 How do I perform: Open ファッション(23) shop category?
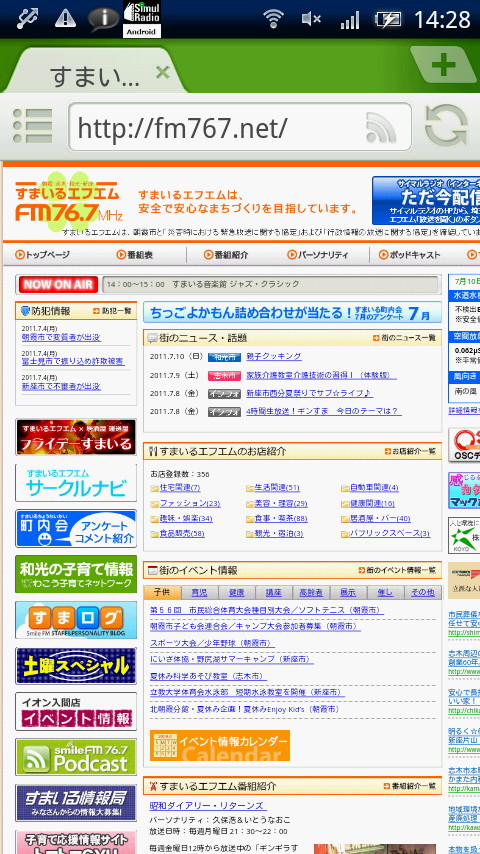point(185,503)
